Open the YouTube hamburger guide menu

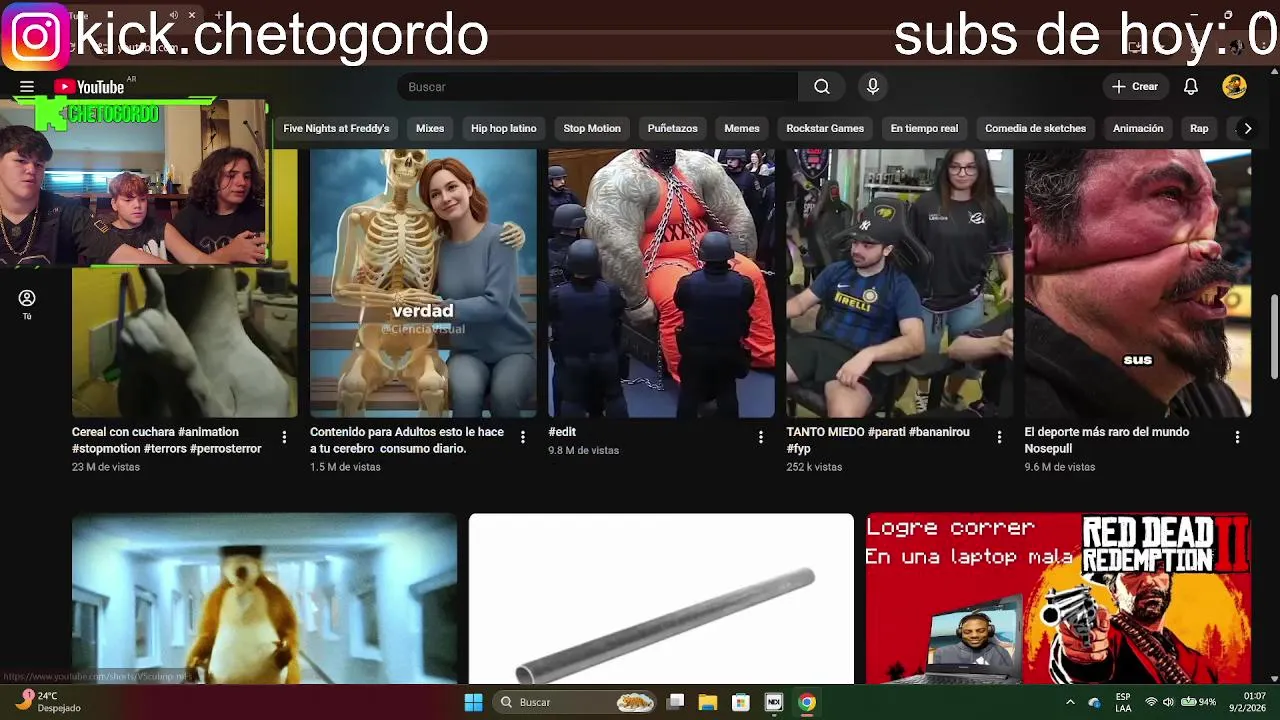pyautogui.click(x=27, y=87)
